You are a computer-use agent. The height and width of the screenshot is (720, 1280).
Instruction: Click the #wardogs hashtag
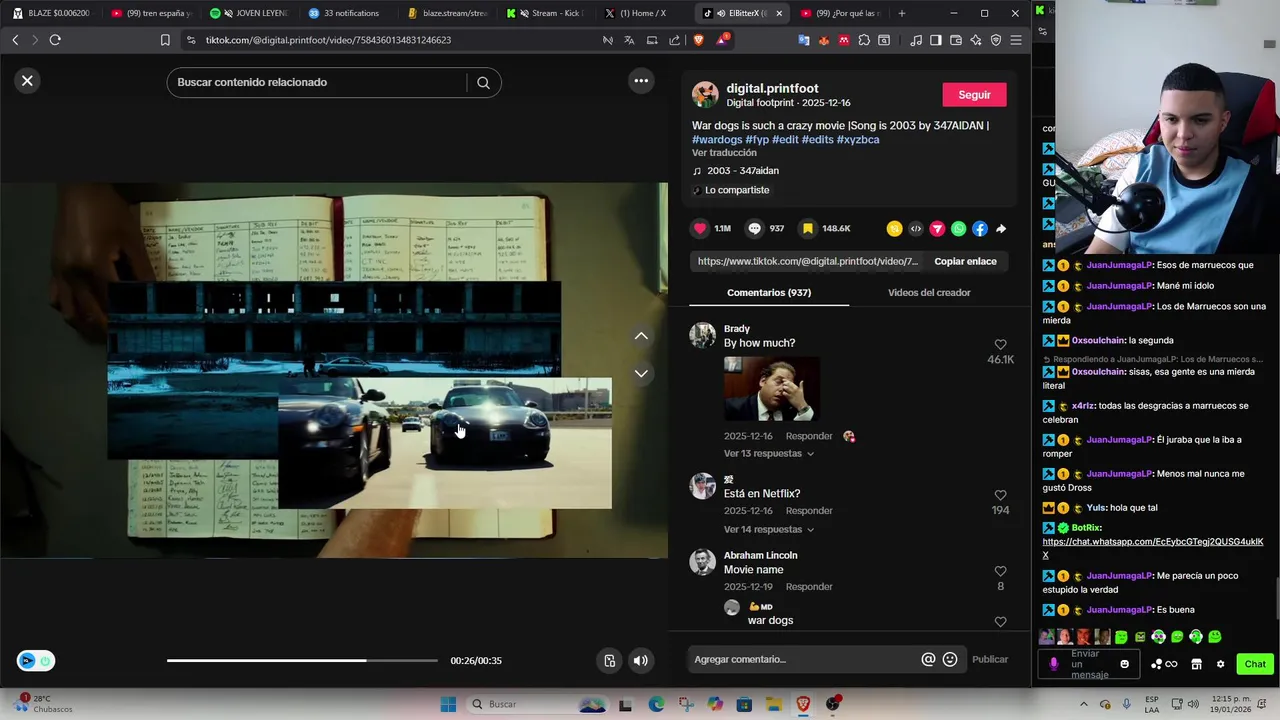coord(717,139)
